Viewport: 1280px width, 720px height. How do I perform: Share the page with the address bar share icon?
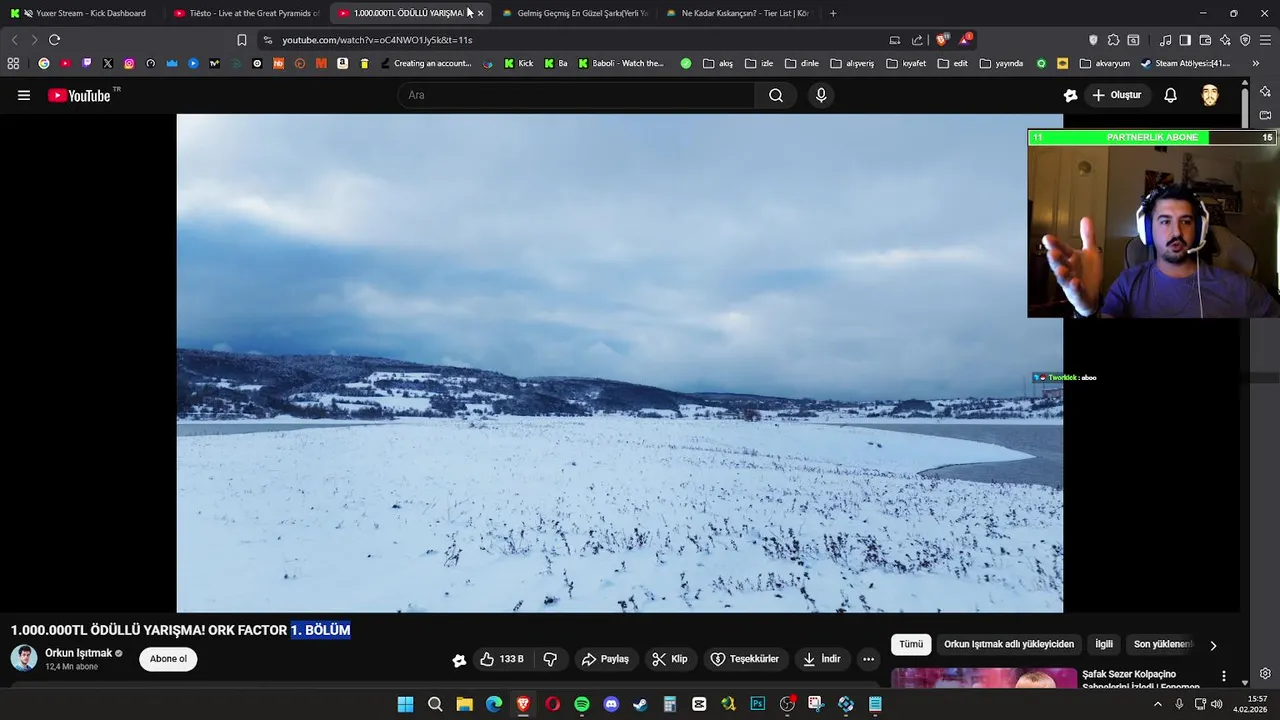917,40
